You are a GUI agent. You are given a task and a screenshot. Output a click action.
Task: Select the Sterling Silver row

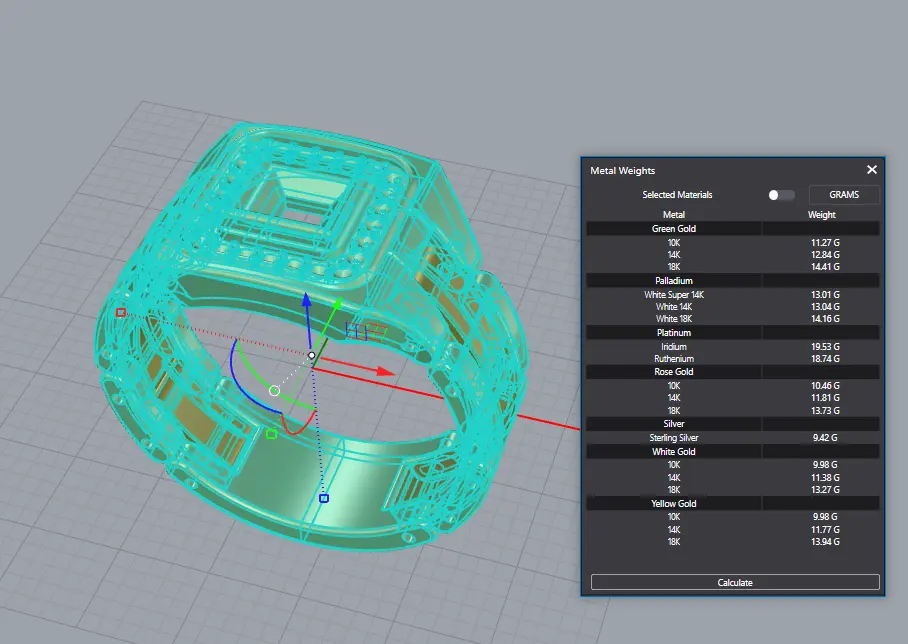click(x=673, y=438)
